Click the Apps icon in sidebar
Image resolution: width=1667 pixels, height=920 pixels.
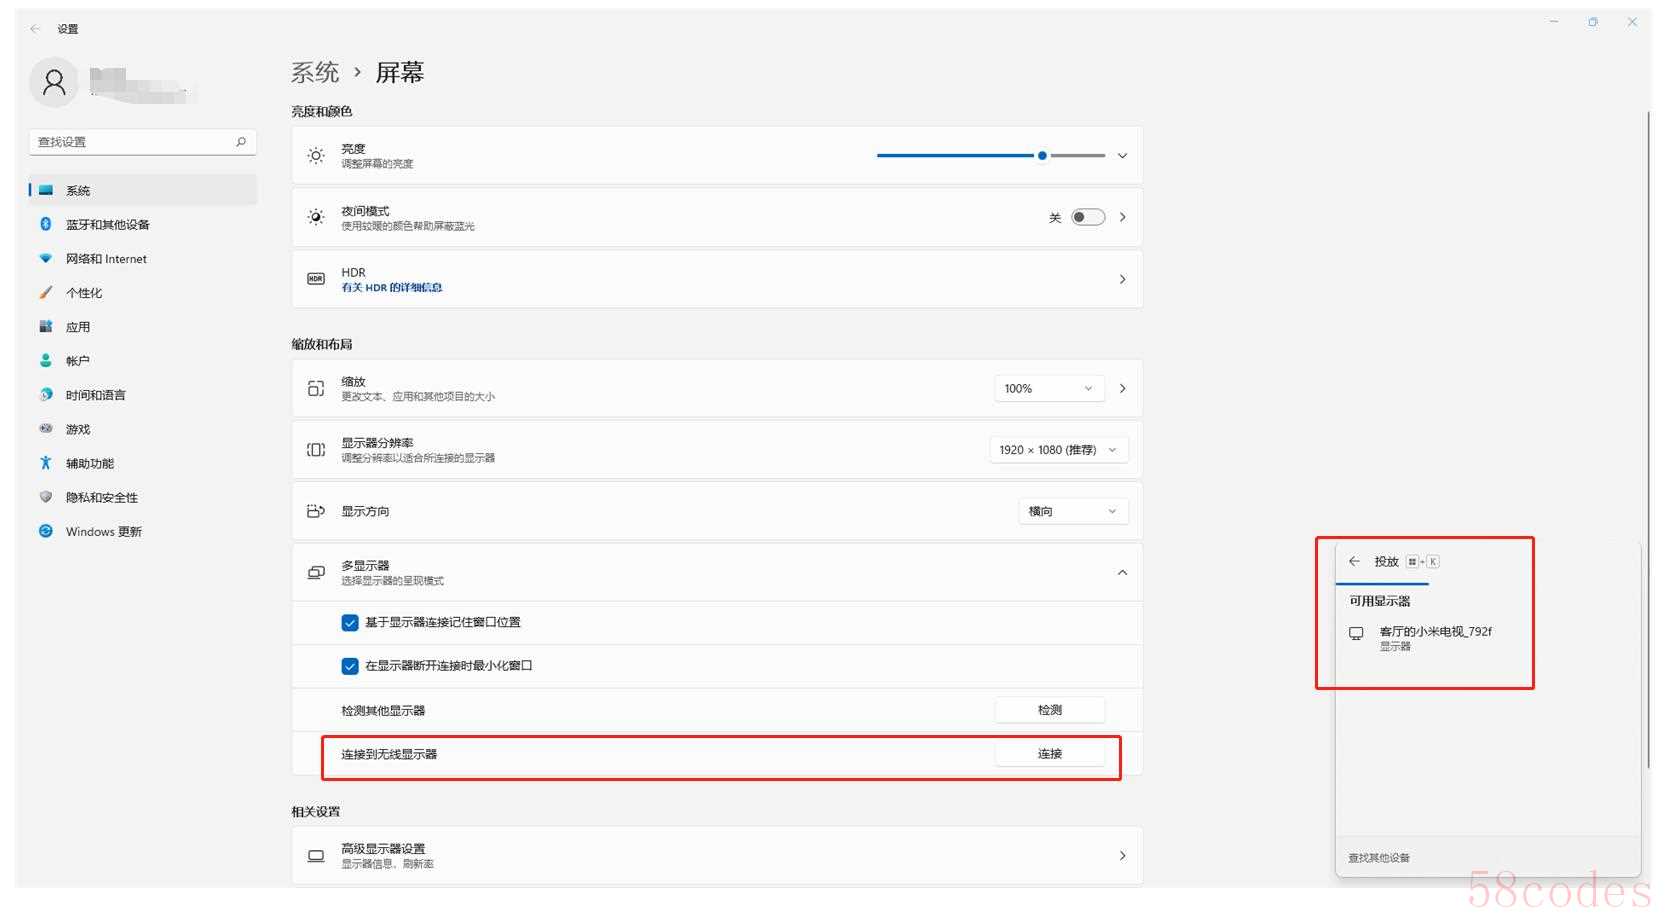pos(46,326)
